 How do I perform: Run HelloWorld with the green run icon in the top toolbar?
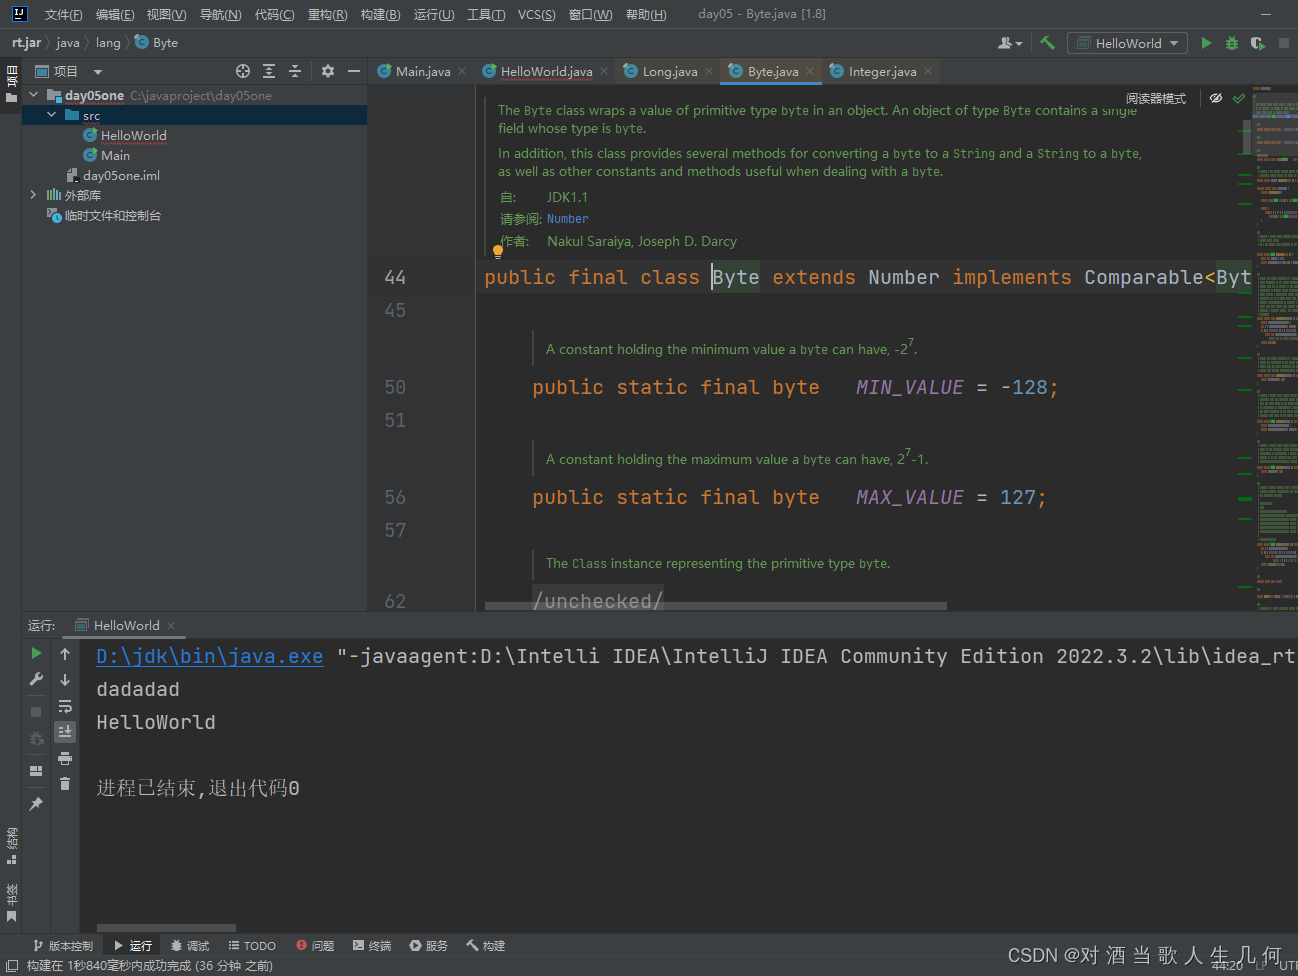[1206, 43]
